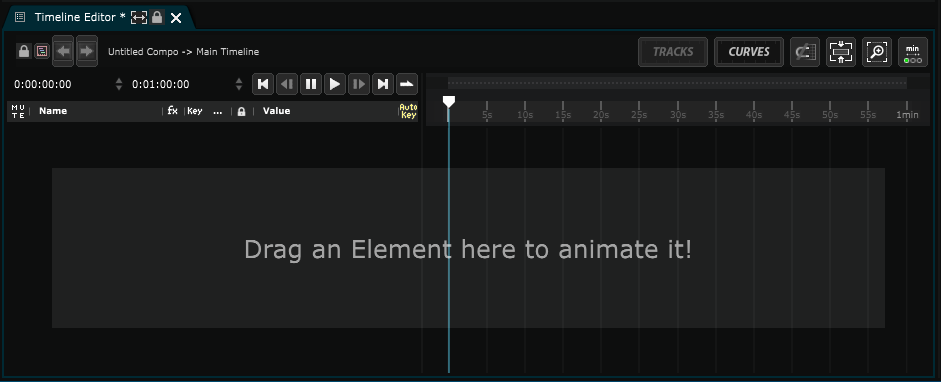Open the ... column header options
Image resolution: width=941 pixels, height=382 pixels.
(x=218, y=111)
